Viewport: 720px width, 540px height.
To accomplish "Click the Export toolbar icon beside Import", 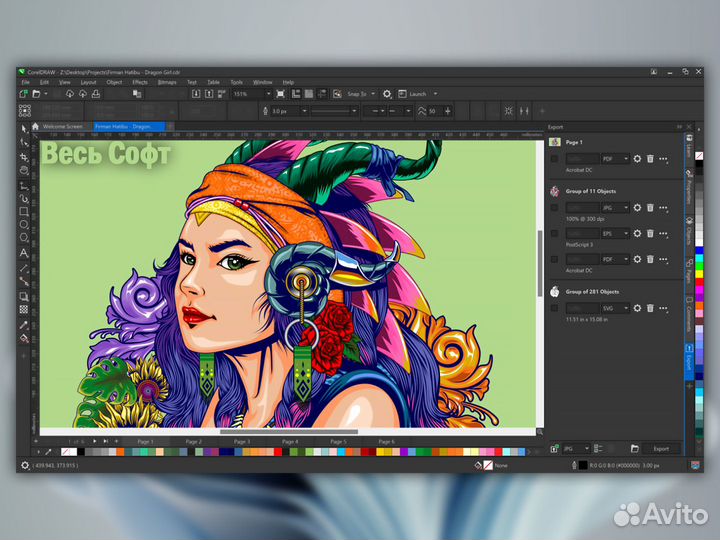I will [209, 94].
